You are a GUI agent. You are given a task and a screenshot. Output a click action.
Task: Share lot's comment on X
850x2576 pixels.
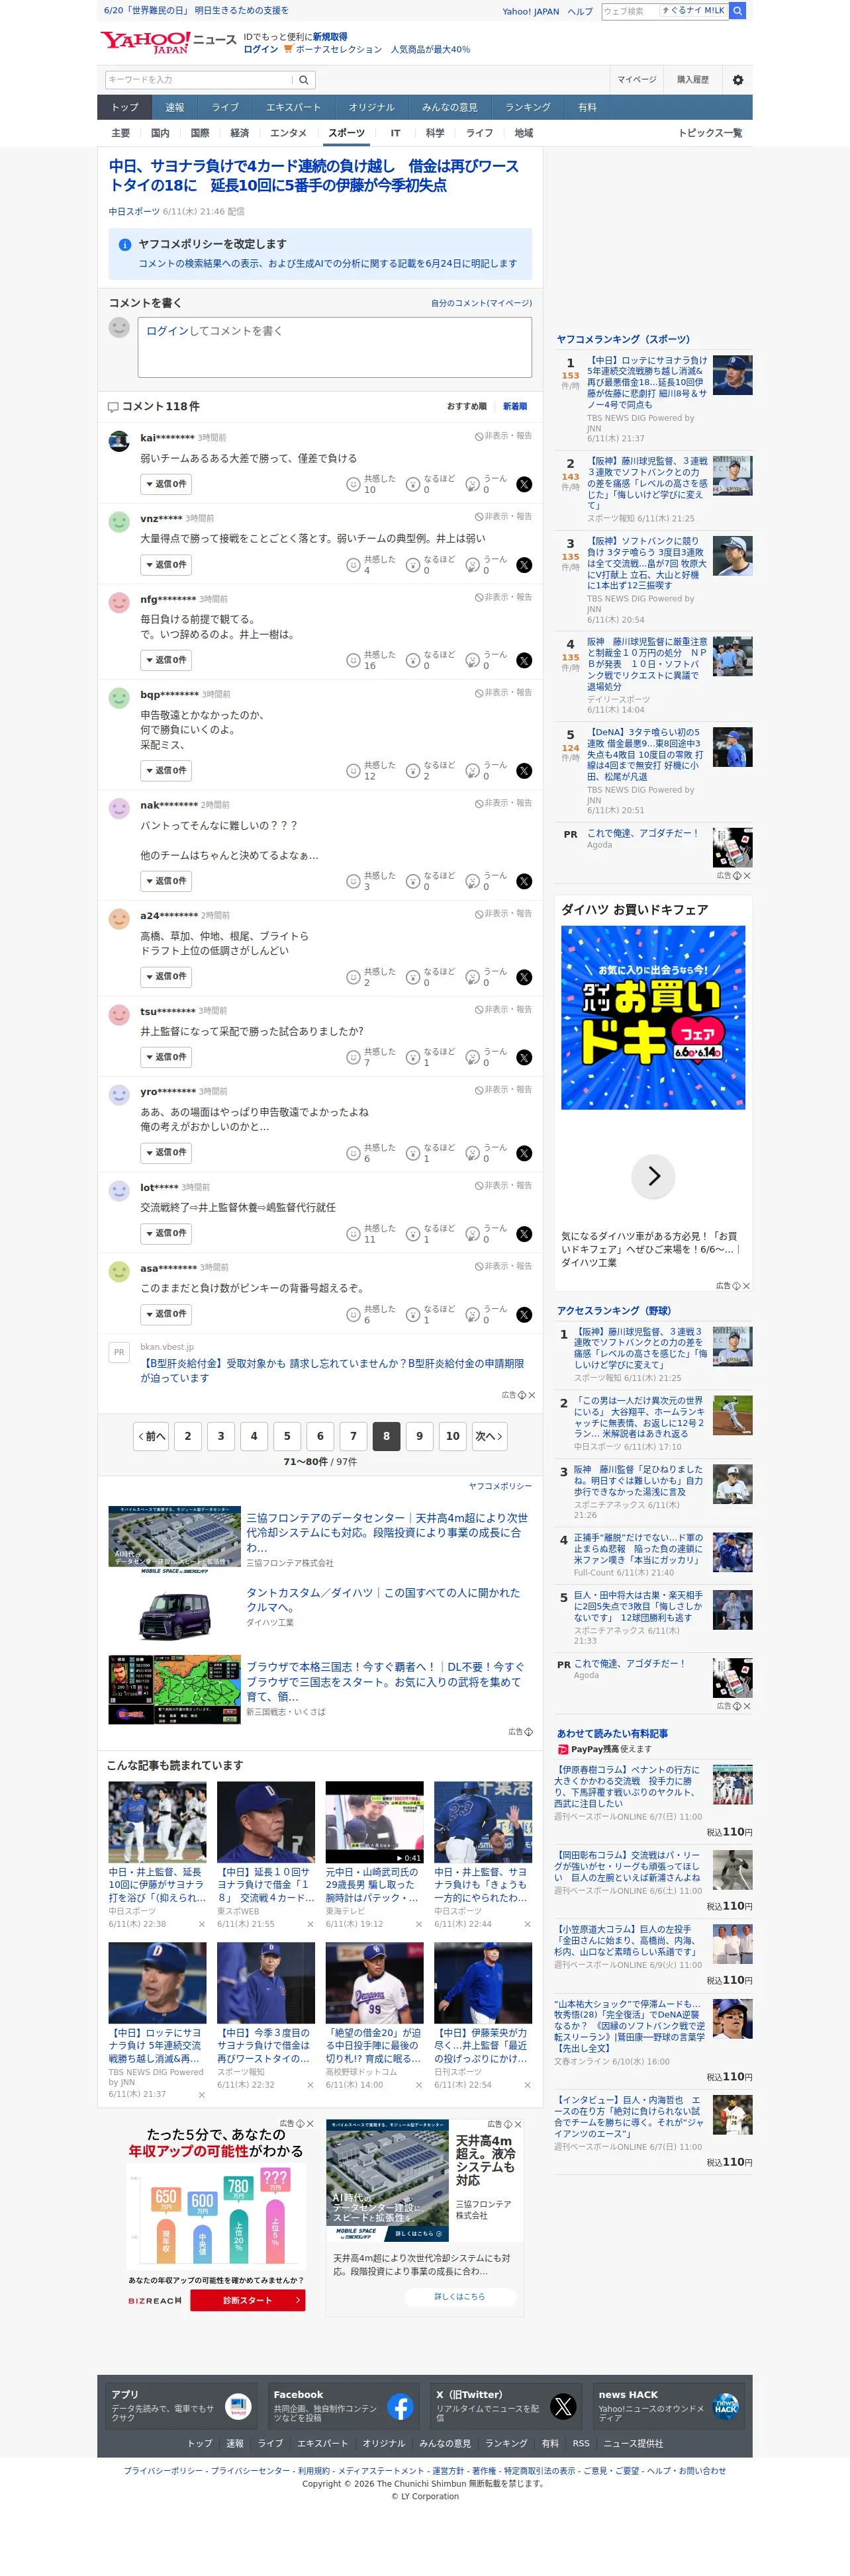tap(524, 1234)
